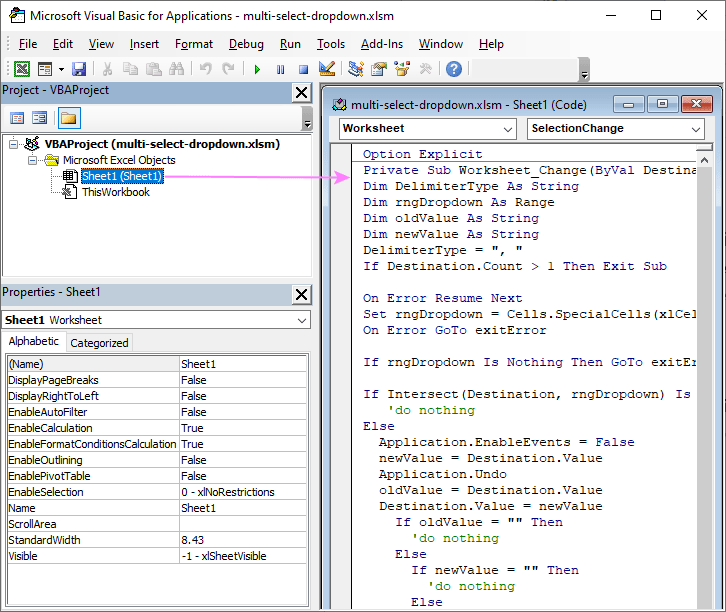Viewport: 726px width, 612px height.
Task: Click the code line 'Option Explicit'
Action: (422, 154)
